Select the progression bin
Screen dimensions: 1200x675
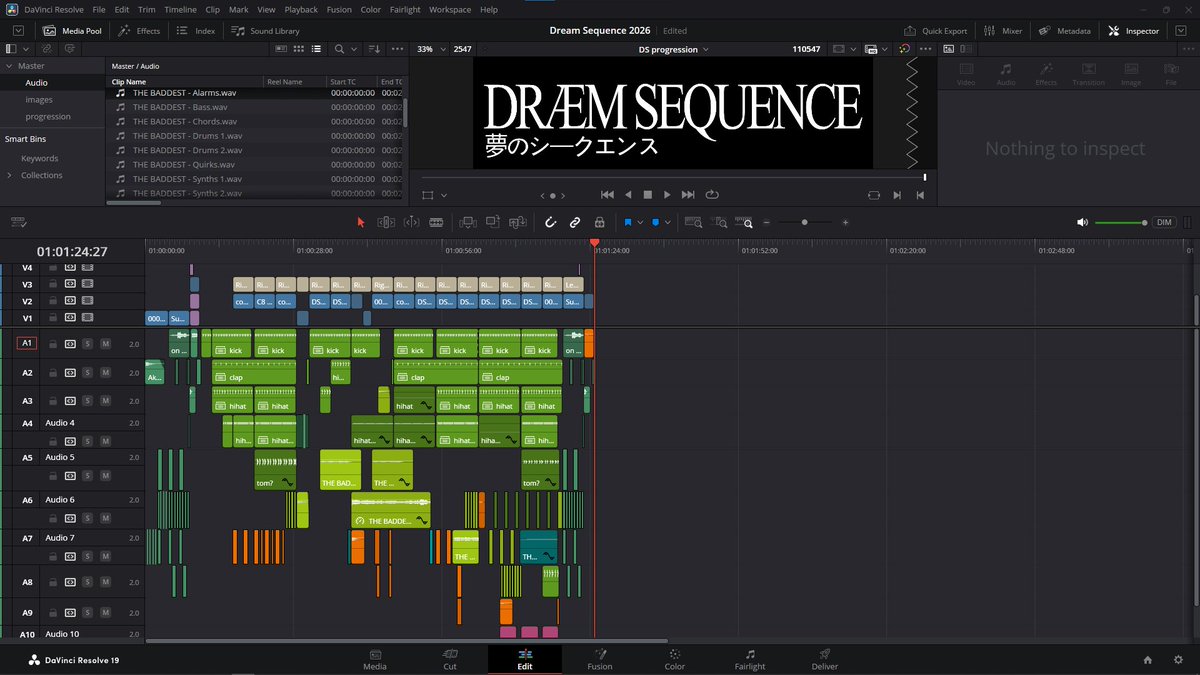48,117
